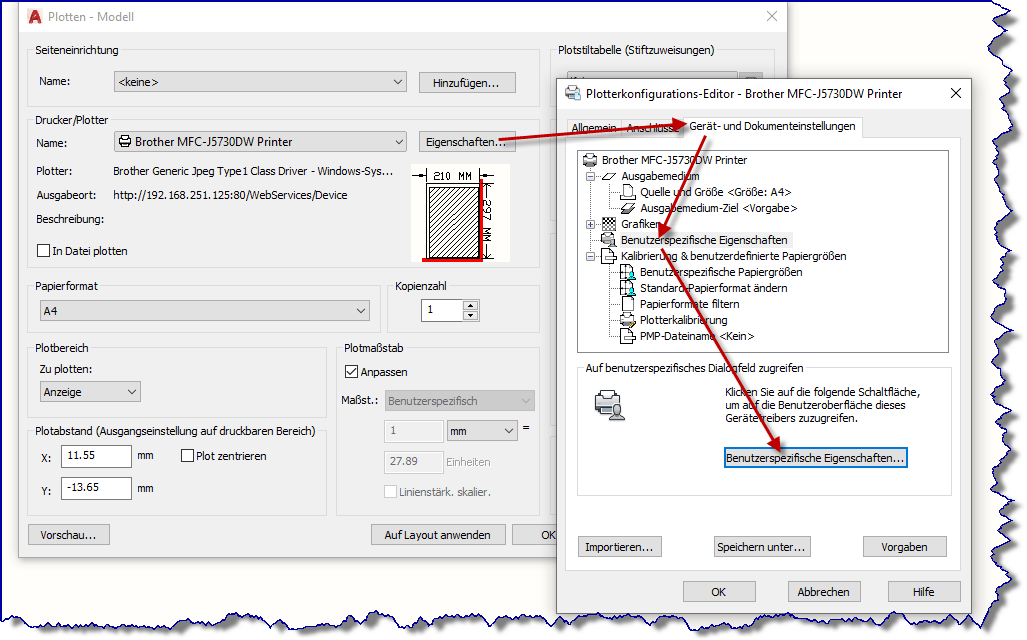
Task: Select Standard-Papierformat ändern tree item
Action: (713, 288)
